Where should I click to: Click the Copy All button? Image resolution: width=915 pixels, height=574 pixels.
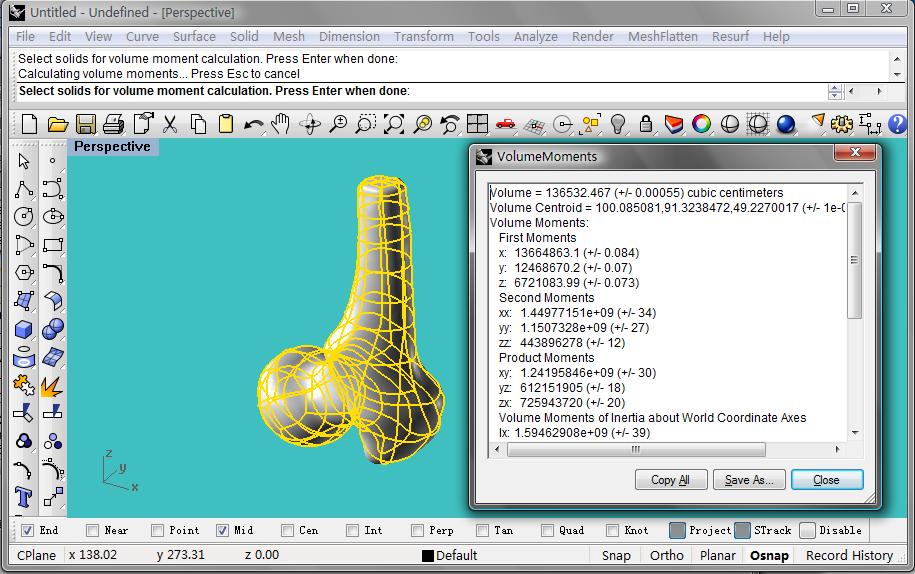tap(670, 480)
